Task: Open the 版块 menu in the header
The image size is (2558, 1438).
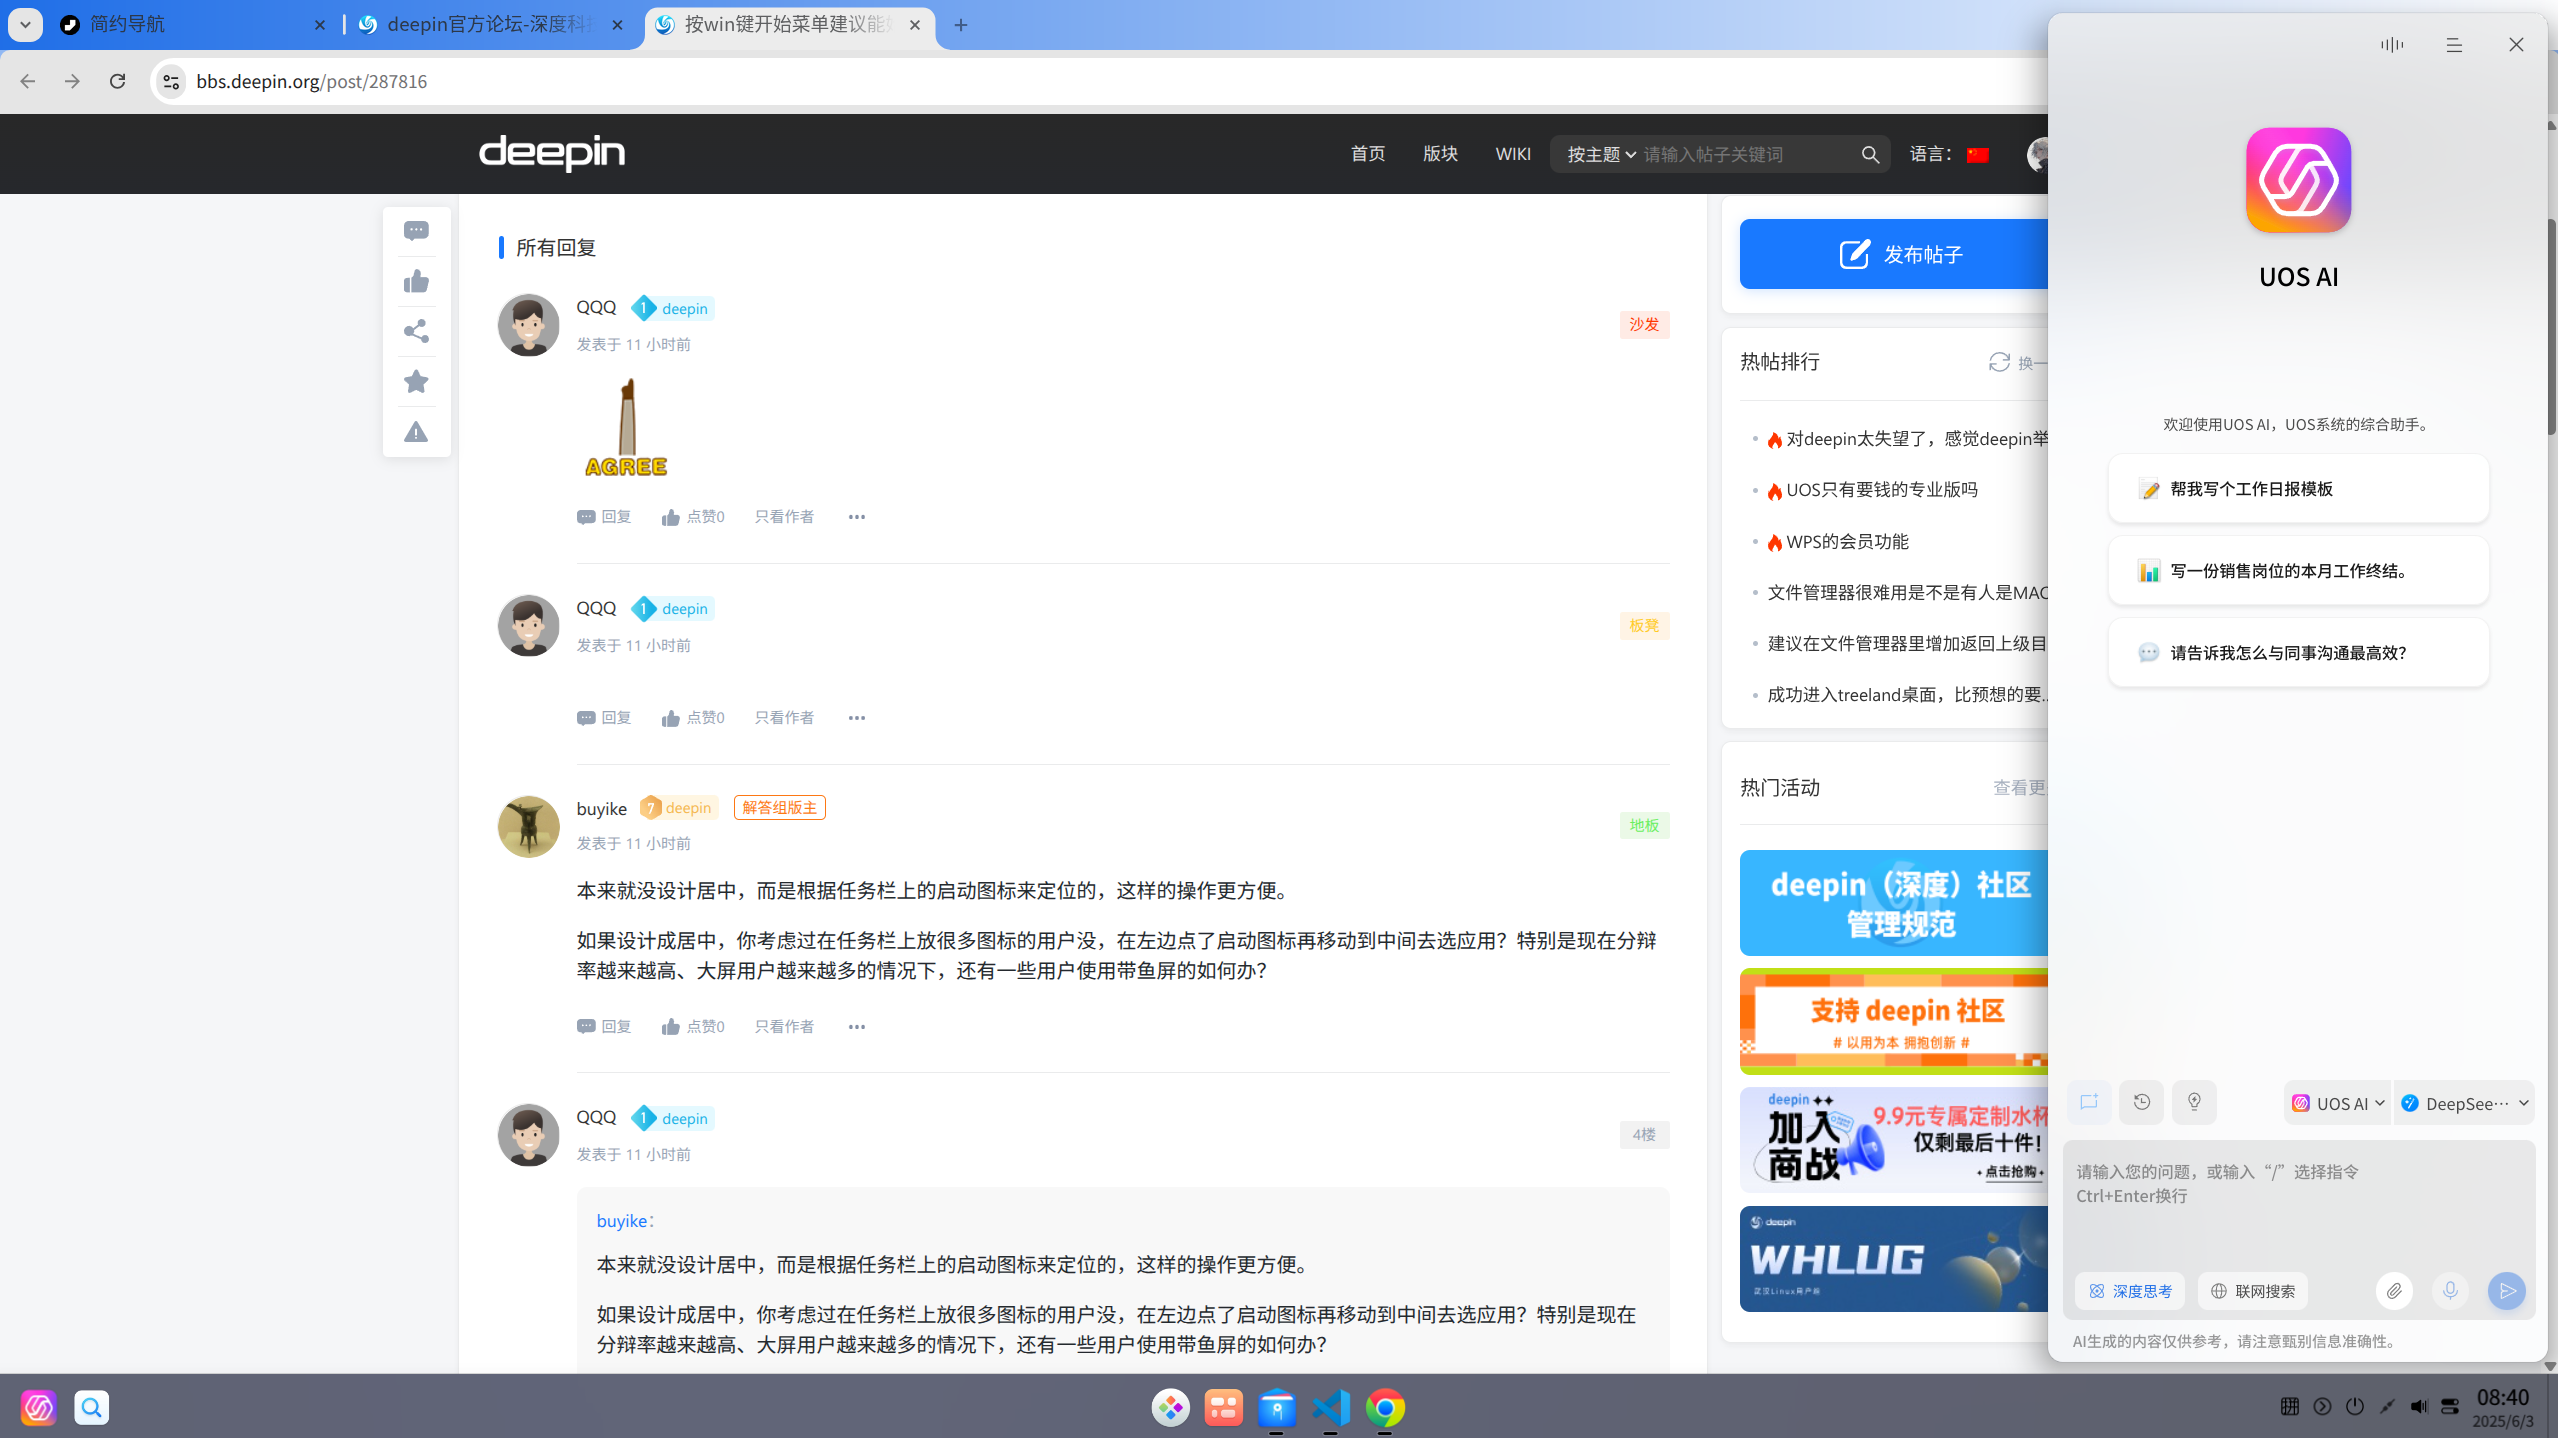Action: point(1440,154)
